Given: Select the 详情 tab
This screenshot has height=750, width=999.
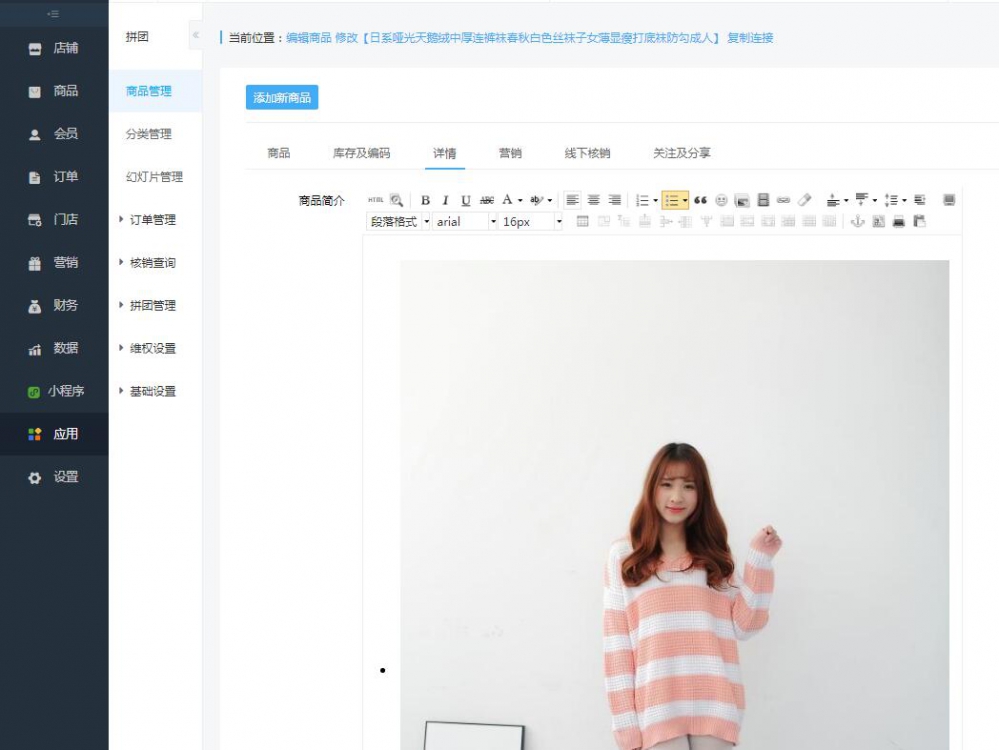Looking at the screenshot, I should click(x=445, y=153).
